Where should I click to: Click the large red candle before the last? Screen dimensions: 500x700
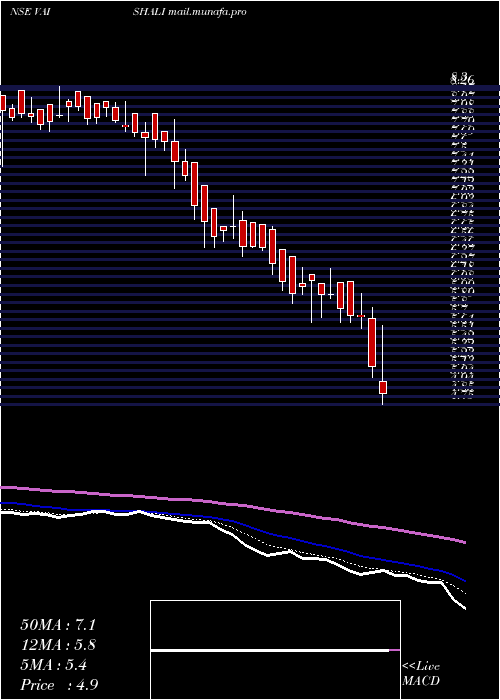click(372, 342)
